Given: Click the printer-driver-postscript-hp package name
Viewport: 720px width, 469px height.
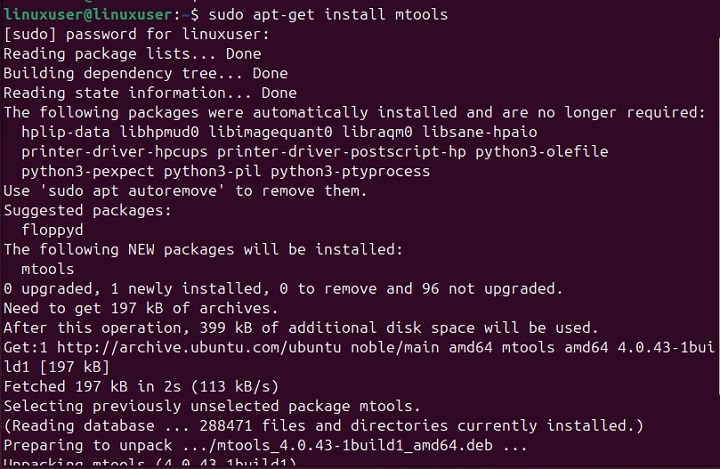Looking at the screenshot, I should pyautogui.click(x=342, y=151).
